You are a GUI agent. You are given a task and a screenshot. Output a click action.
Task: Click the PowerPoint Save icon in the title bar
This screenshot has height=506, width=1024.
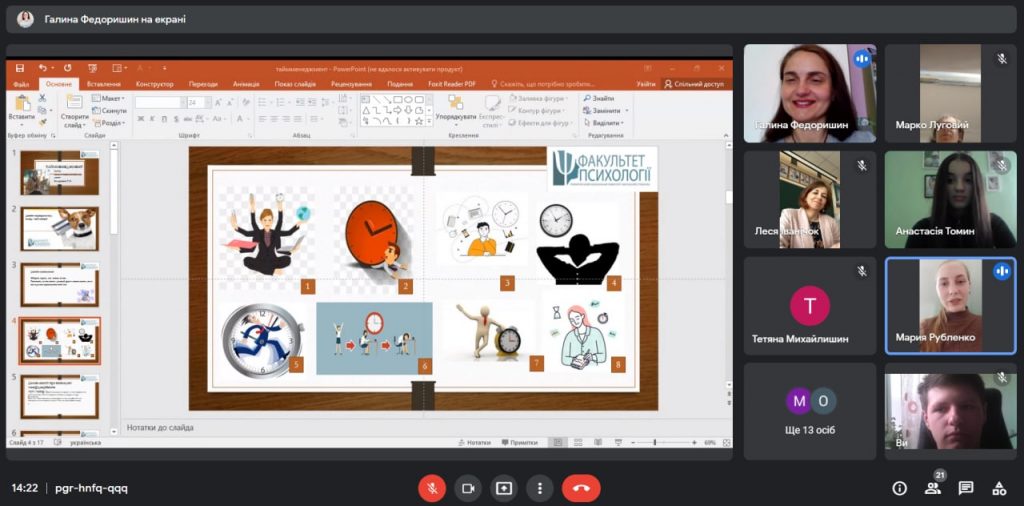(21, 68)
